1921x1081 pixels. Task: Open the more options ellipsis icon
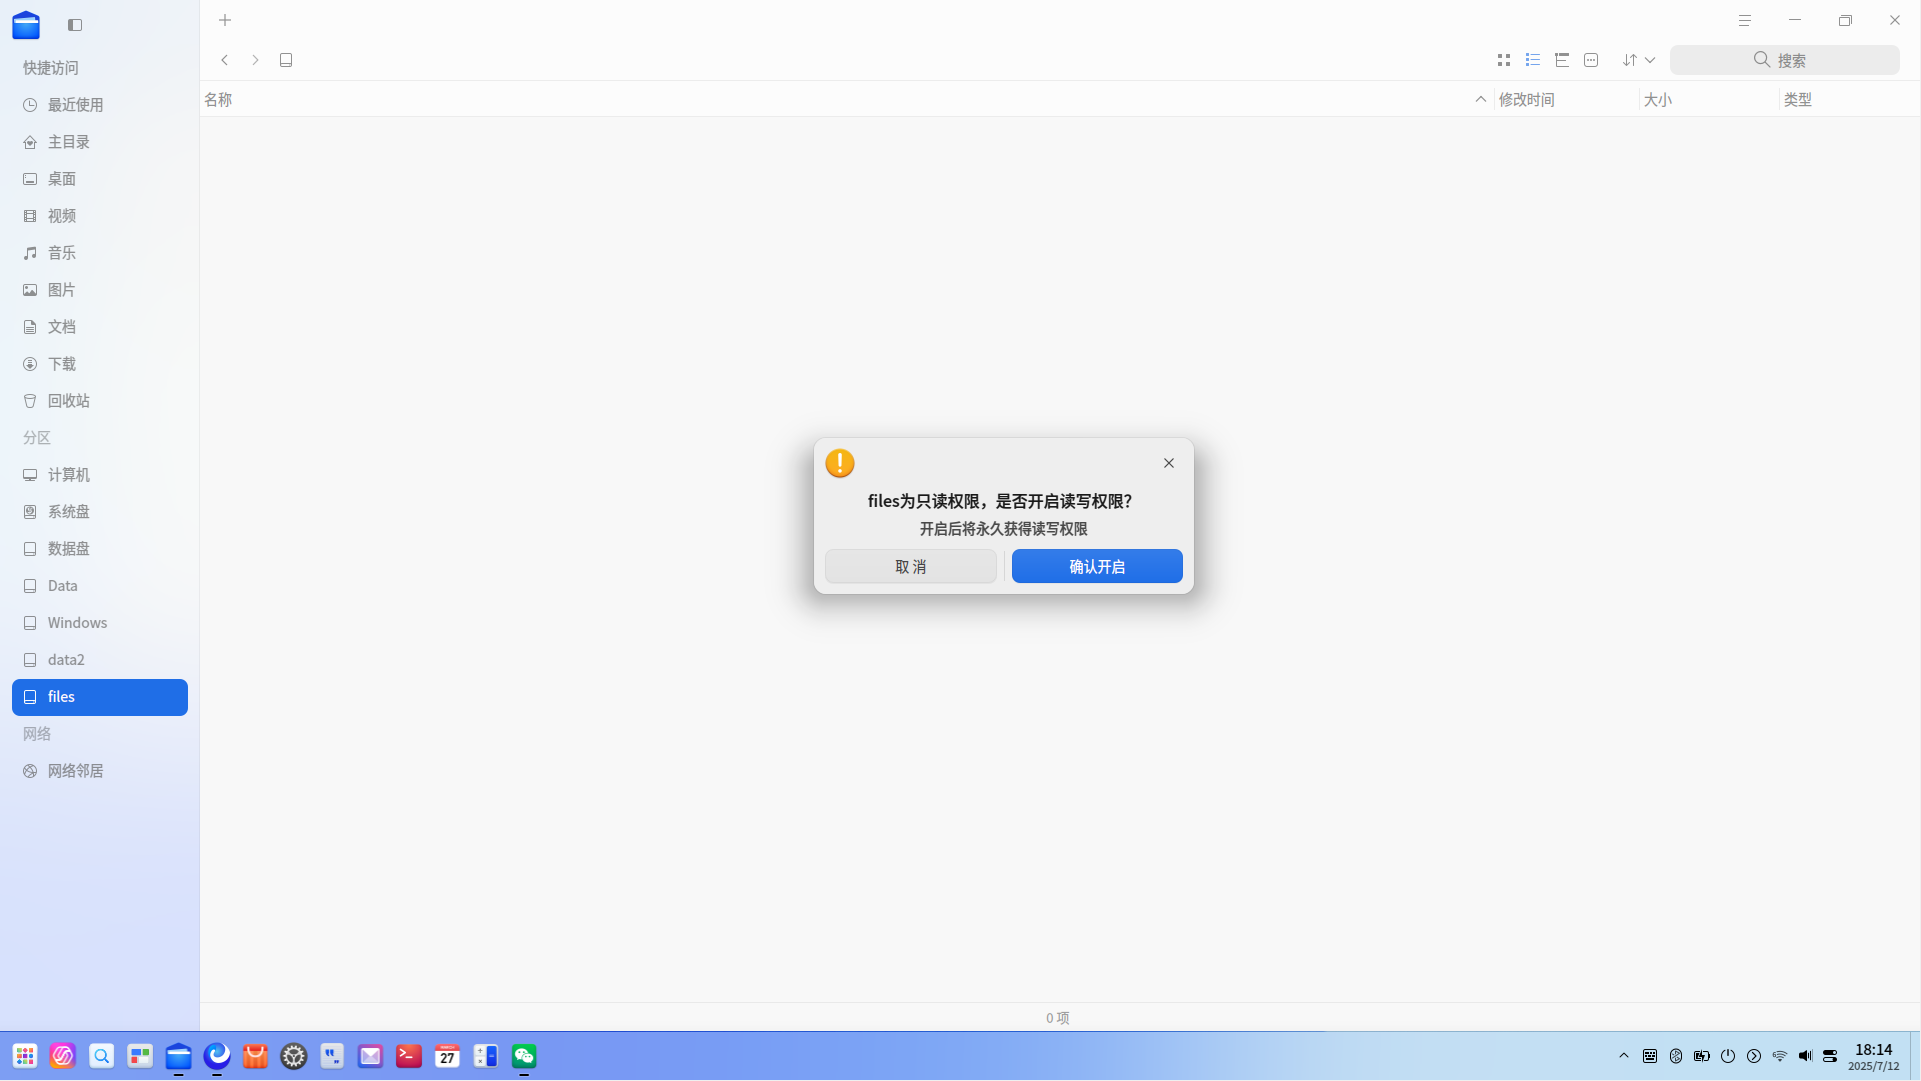pos(1591,60)
